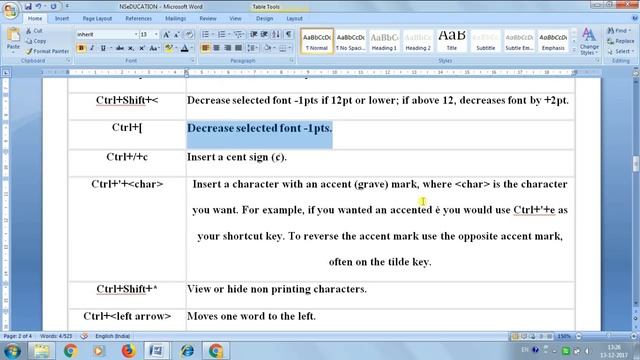640x360 pixels.
Task: Apply the Heading 1 style
Action: (384, 40)
